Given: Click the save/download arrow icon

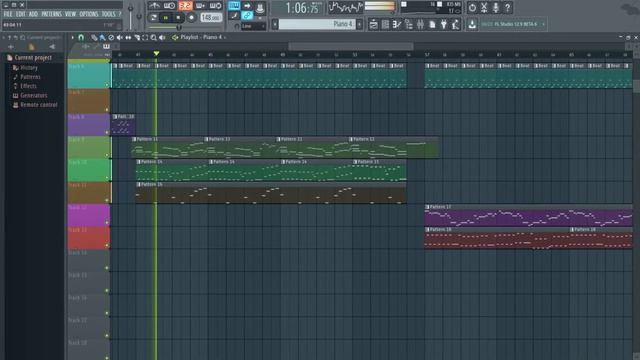Looking at the screenshot, I should (472, 24).
